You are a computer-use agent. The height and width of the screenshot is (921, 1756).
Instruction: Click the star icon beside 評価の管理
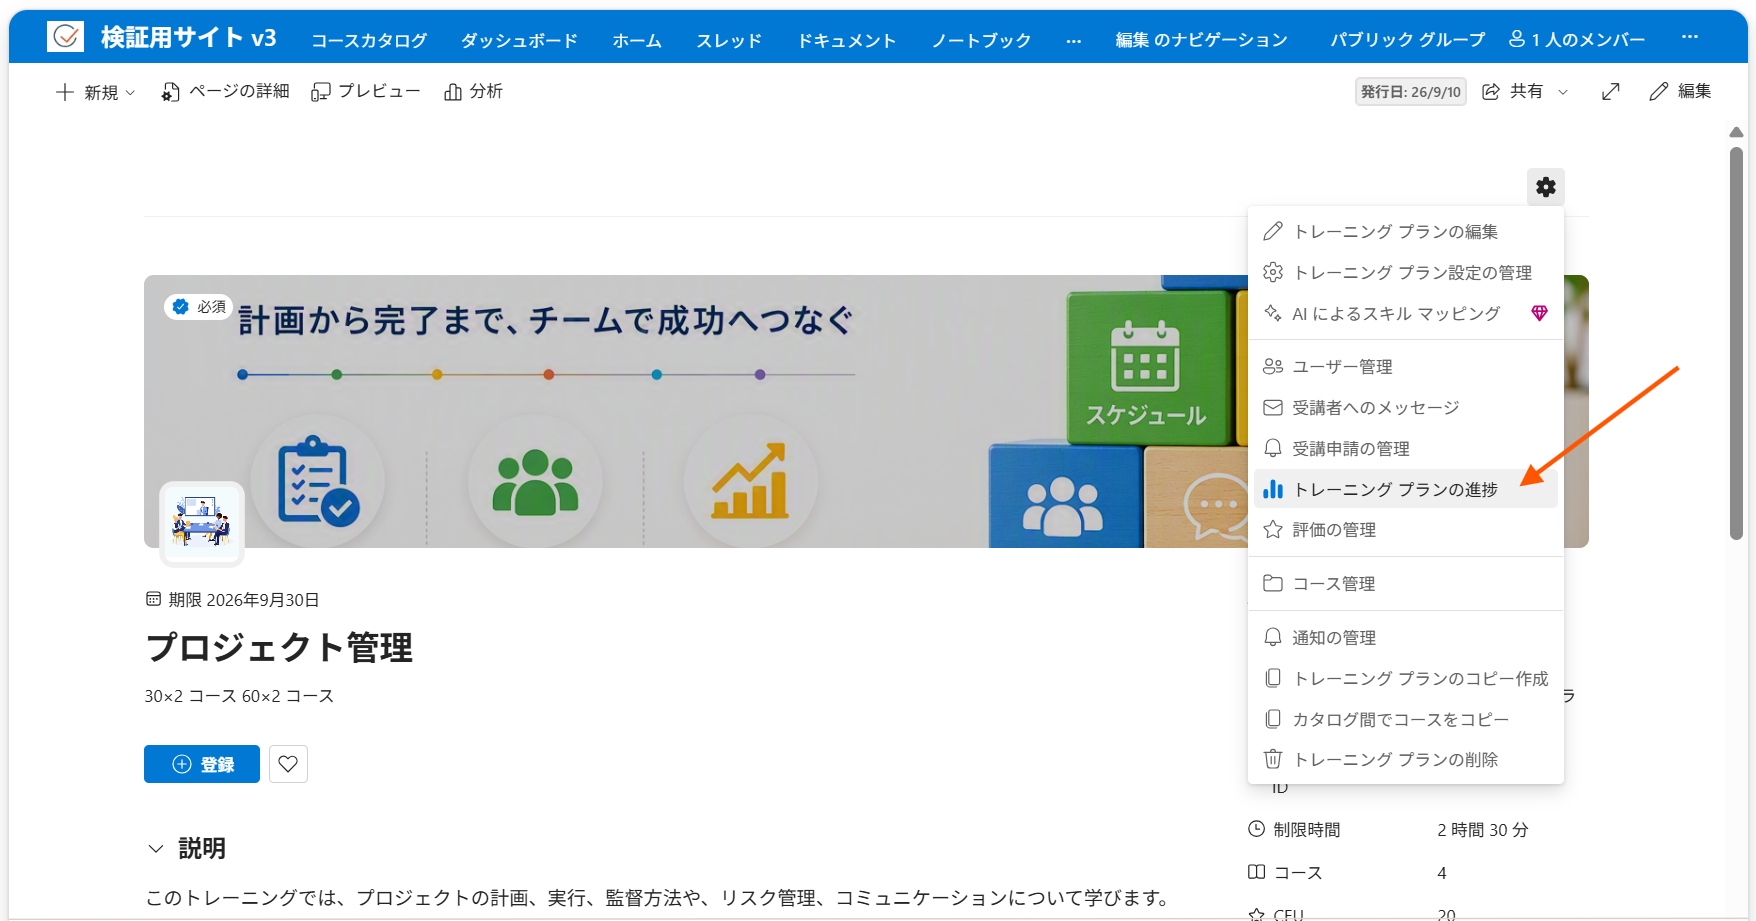[1273, 529]
